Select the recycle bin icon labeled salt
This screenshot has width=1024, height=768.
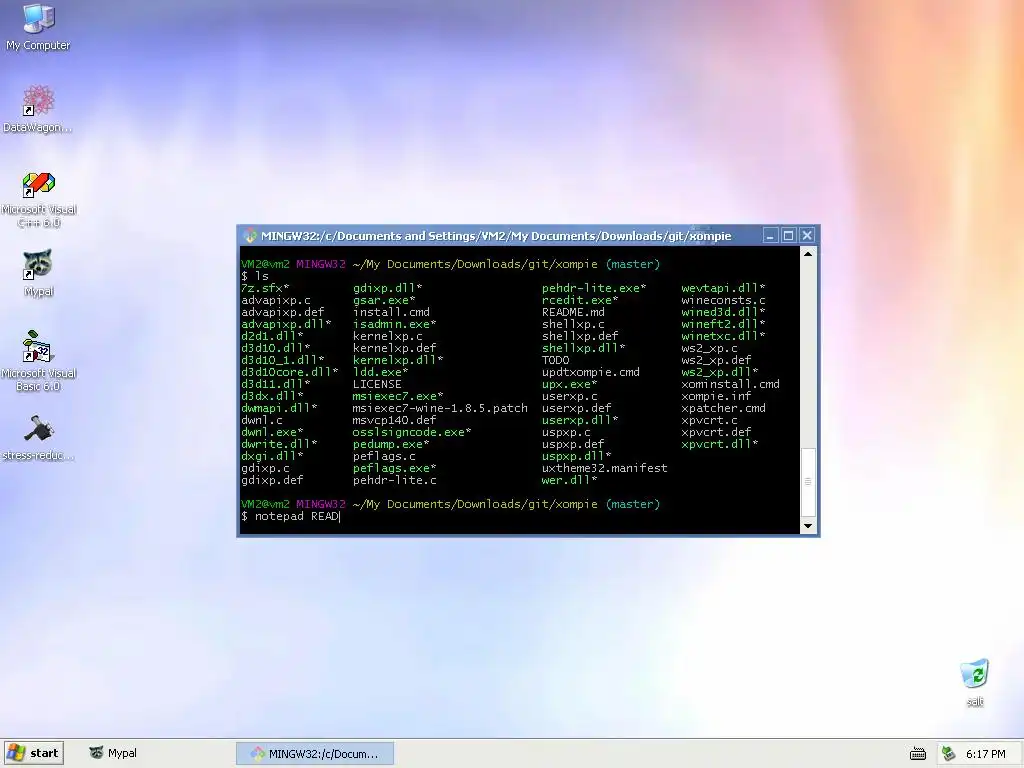pyautogui.click(x=974, y=682)
